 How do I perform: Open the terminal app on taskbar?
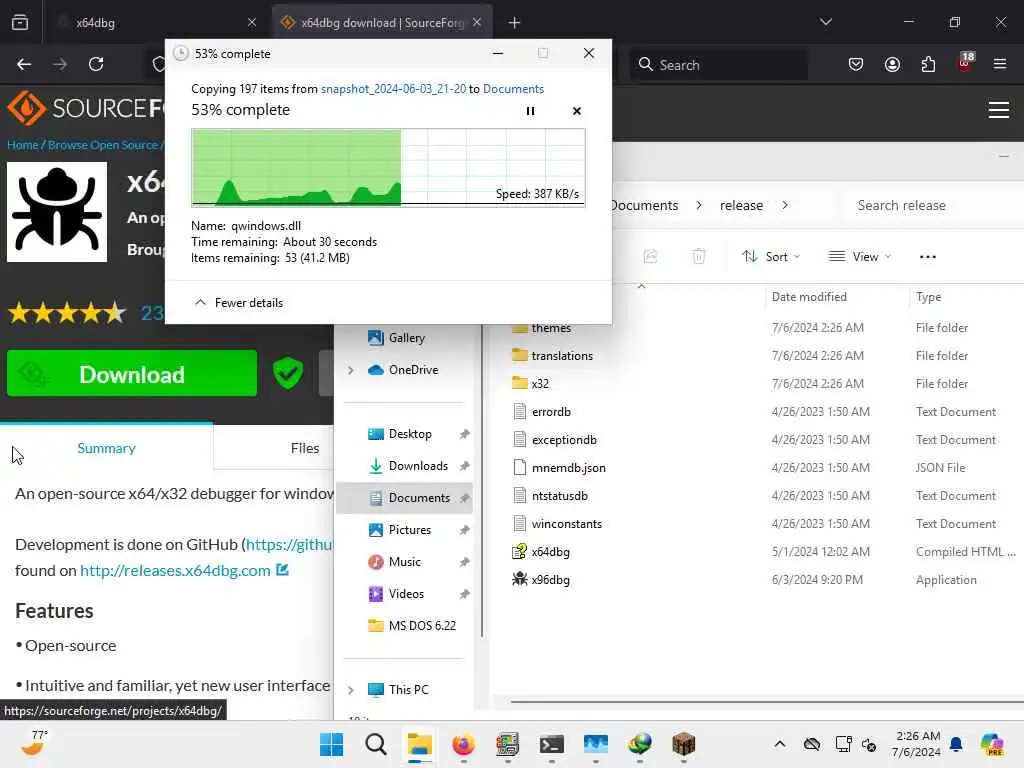pos(551,744)
